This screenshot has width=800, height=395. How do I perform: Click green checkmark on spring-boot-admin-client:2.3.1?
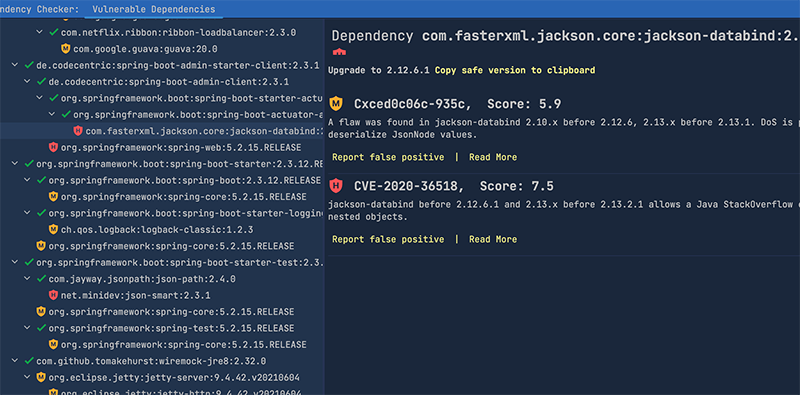tap(41, 82)
